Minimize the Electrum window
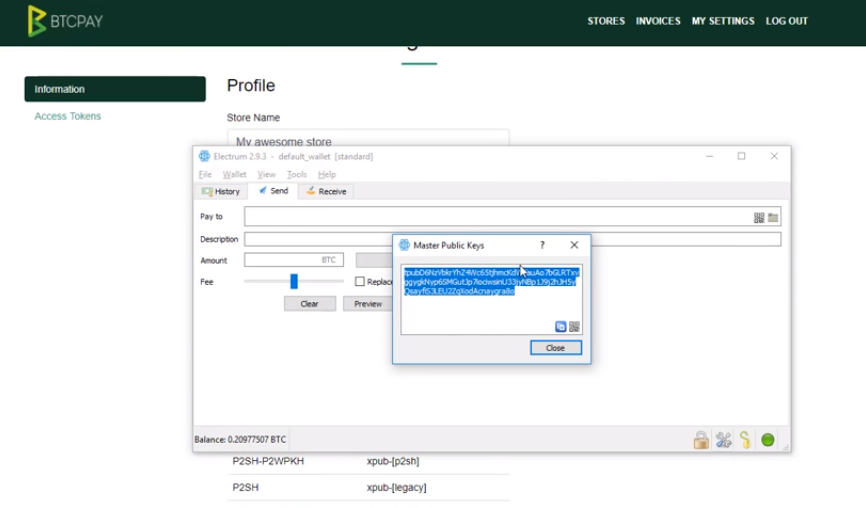Screen dimensions: 866x508 (x=710, y=156)
